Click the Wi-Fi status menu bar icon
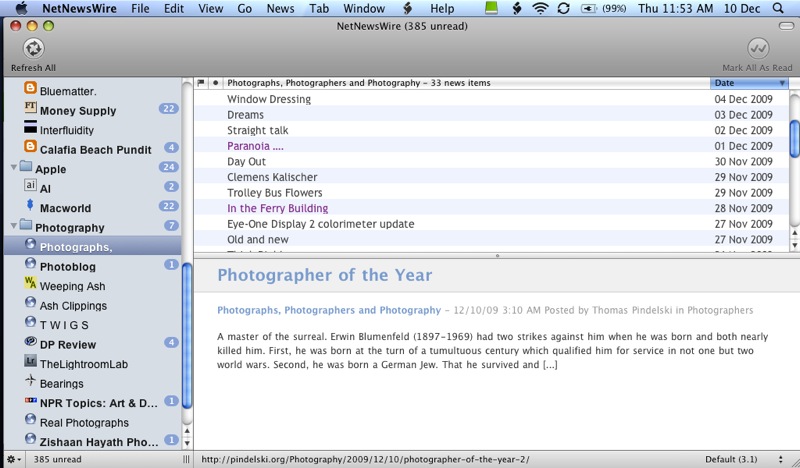 pos(540,8)
